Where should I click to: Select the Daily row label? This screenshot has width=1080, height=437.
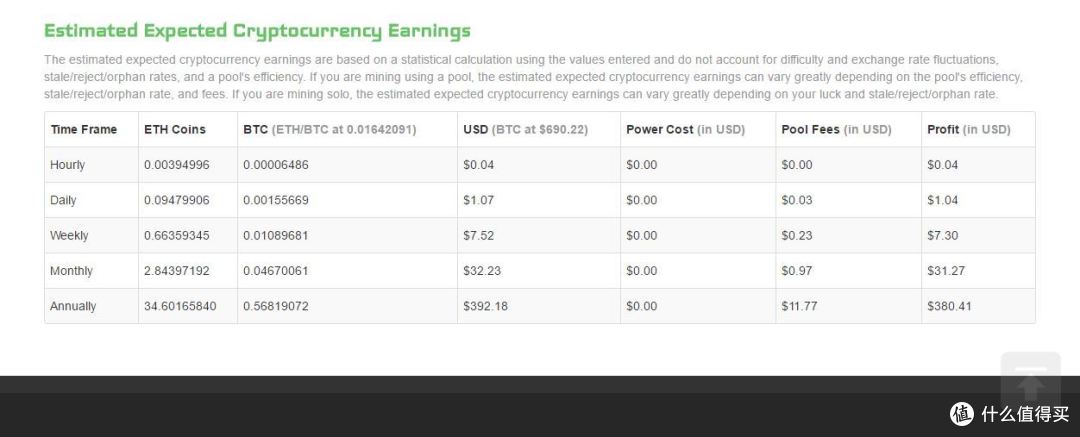coord(63,201)
